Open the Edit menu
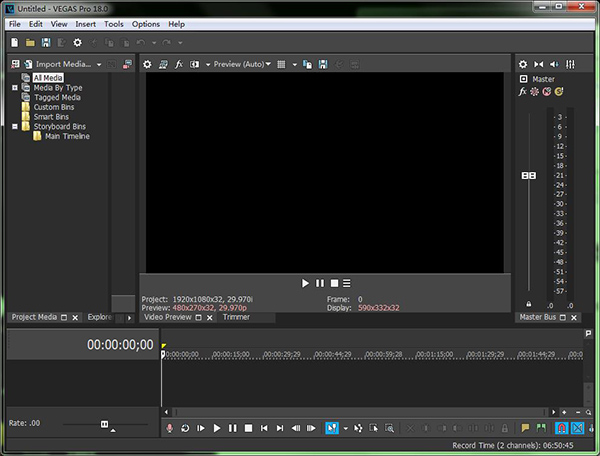 point(36,24)
